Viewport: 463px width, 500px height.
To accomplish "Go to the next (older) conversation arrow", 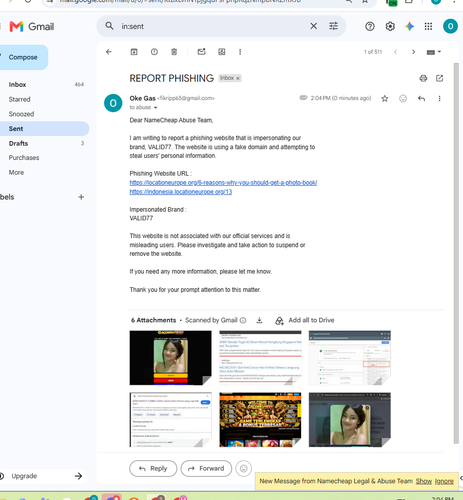I will tap(413, 52).
